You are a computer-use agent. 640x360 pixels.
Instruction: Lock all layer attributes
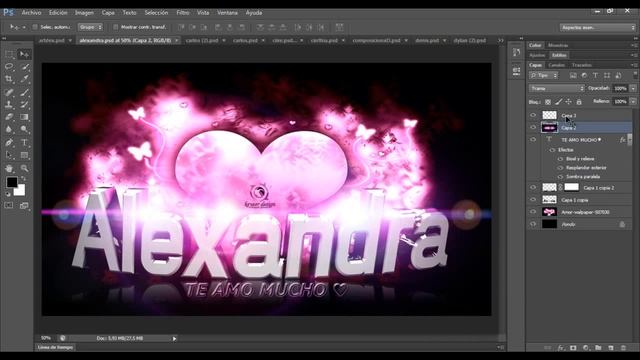579,102
